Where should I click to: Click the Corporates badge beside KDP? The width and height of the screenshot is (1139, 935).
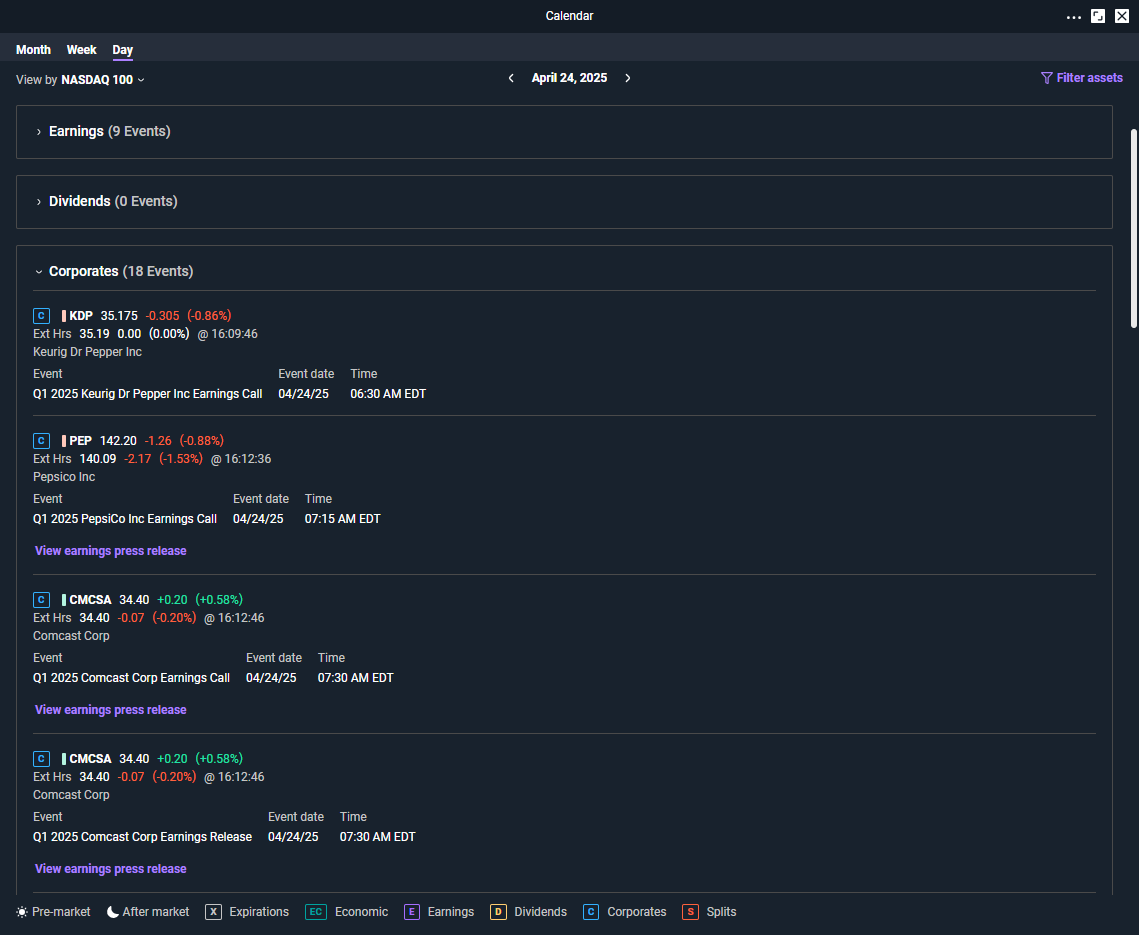(41, 316)
